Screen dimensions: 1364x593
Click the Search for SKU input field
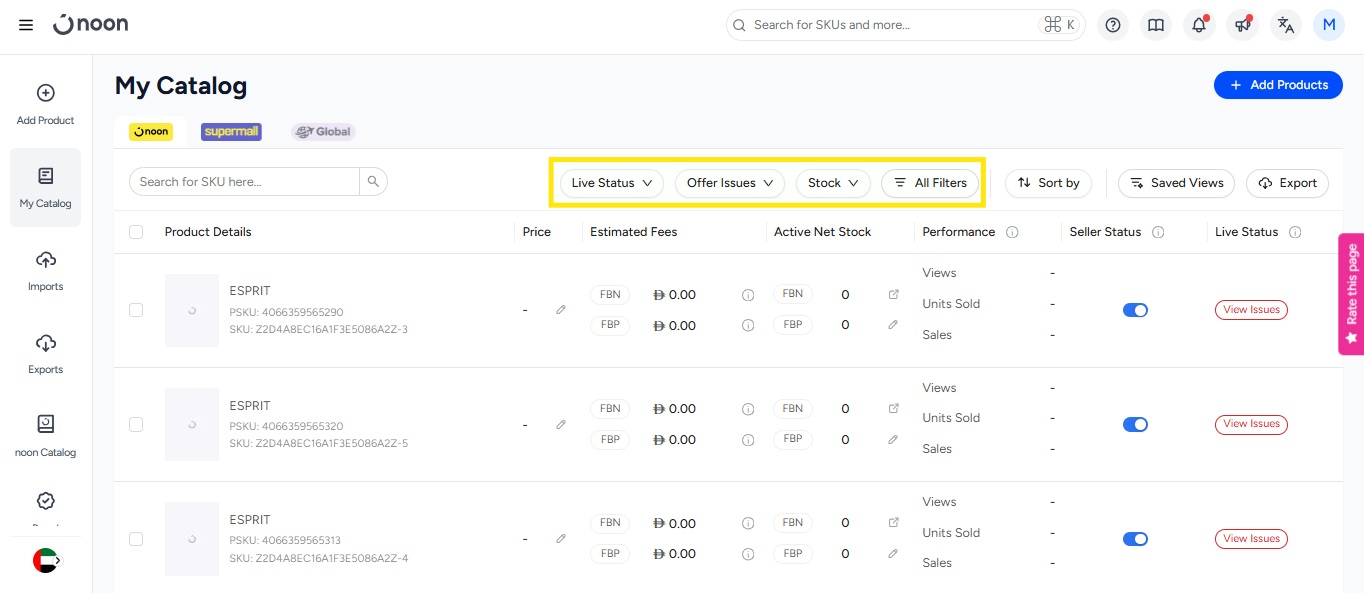tap(245, 181)
